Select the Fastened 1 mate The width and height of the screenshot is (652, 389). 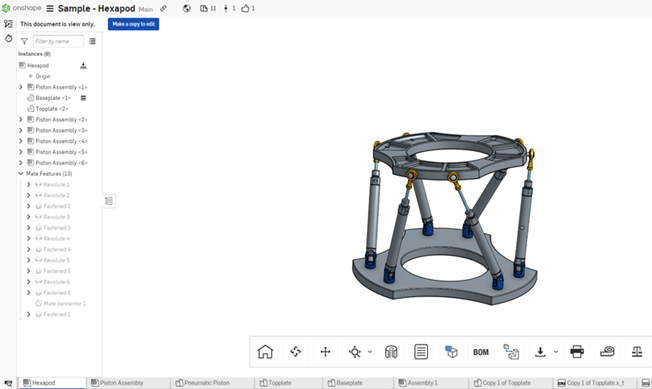[57, 315]
